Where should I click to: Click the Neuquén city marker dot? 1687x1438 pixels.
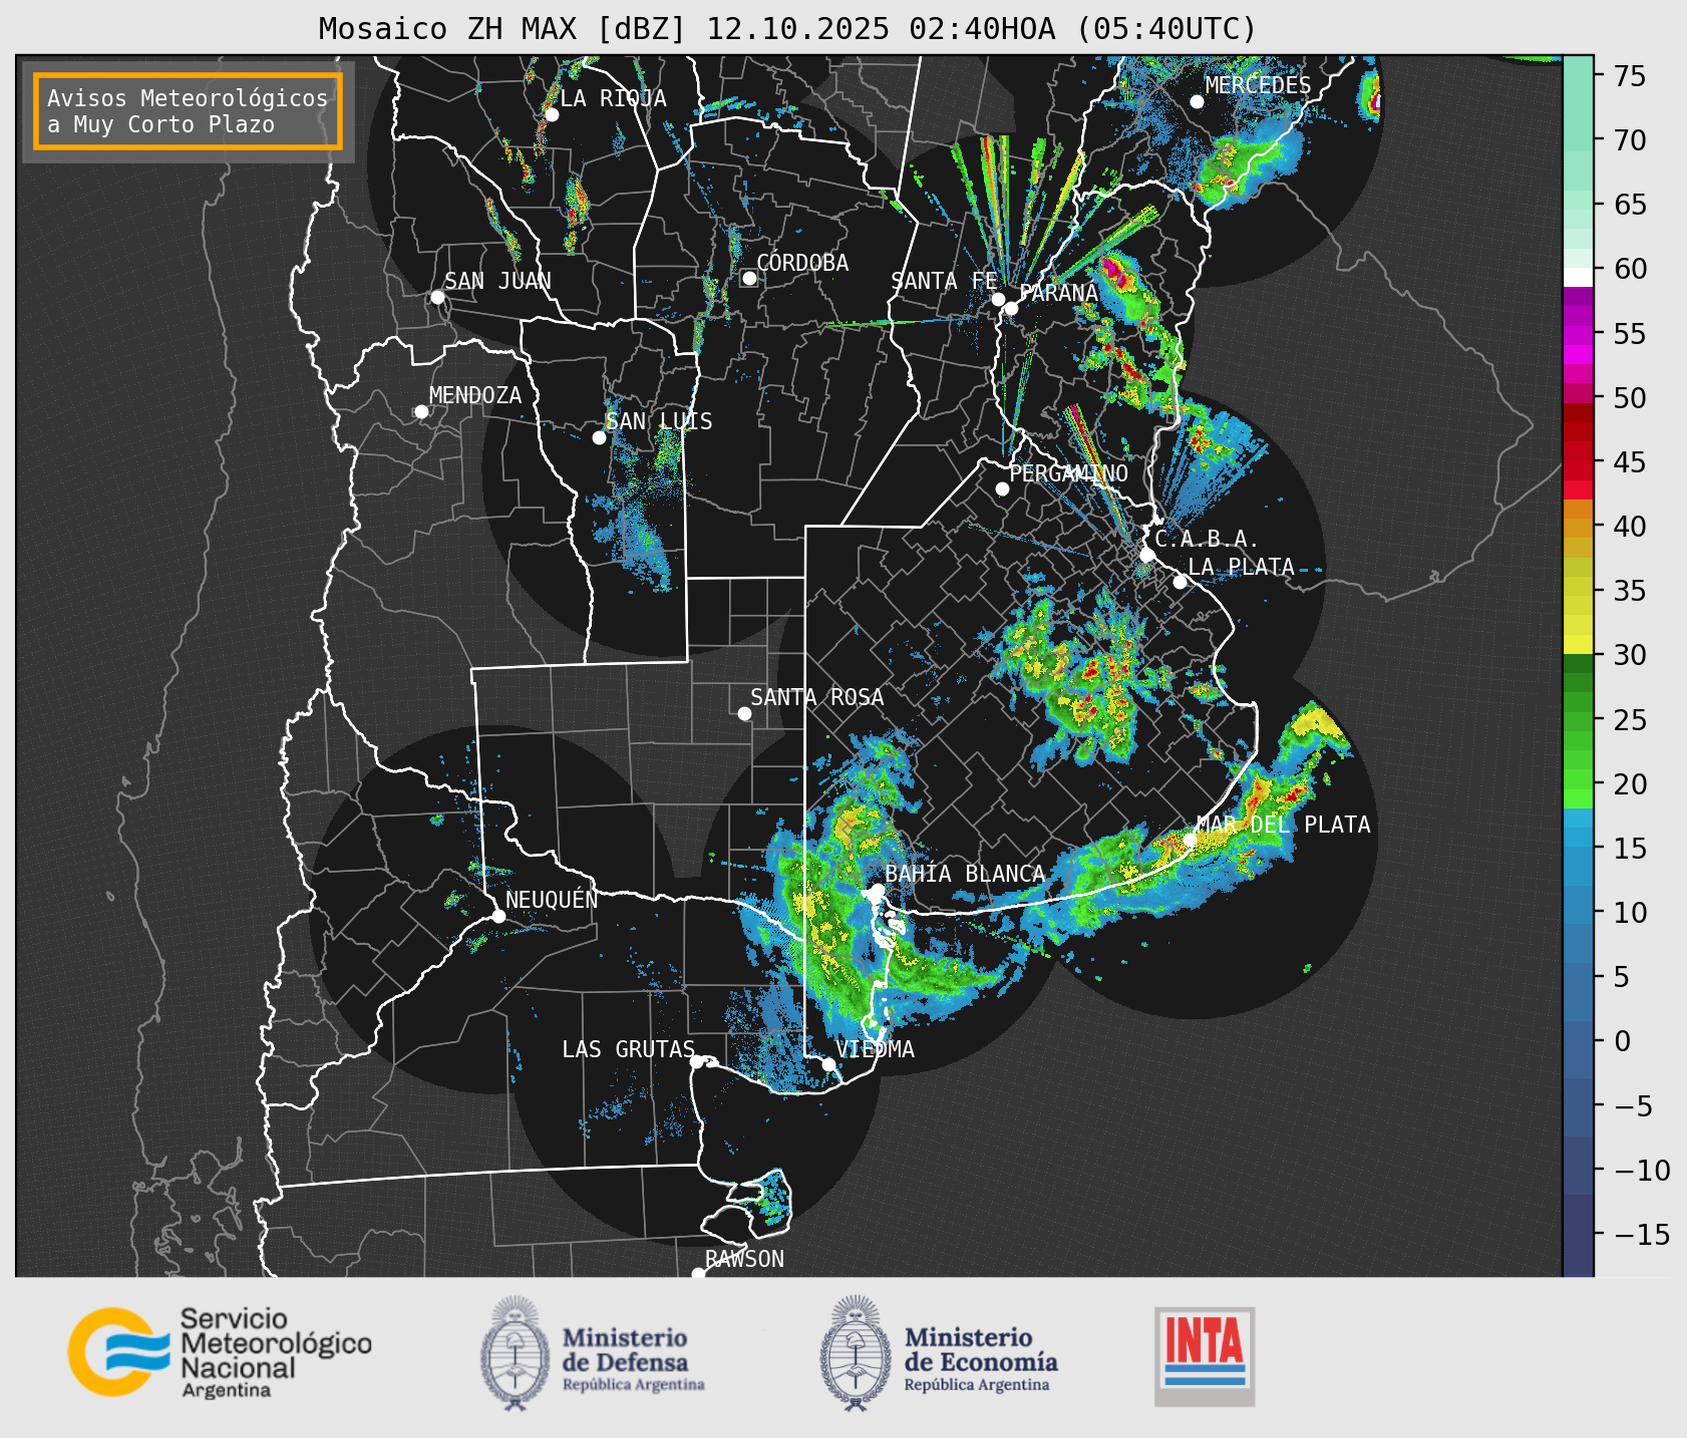point(498,916)
